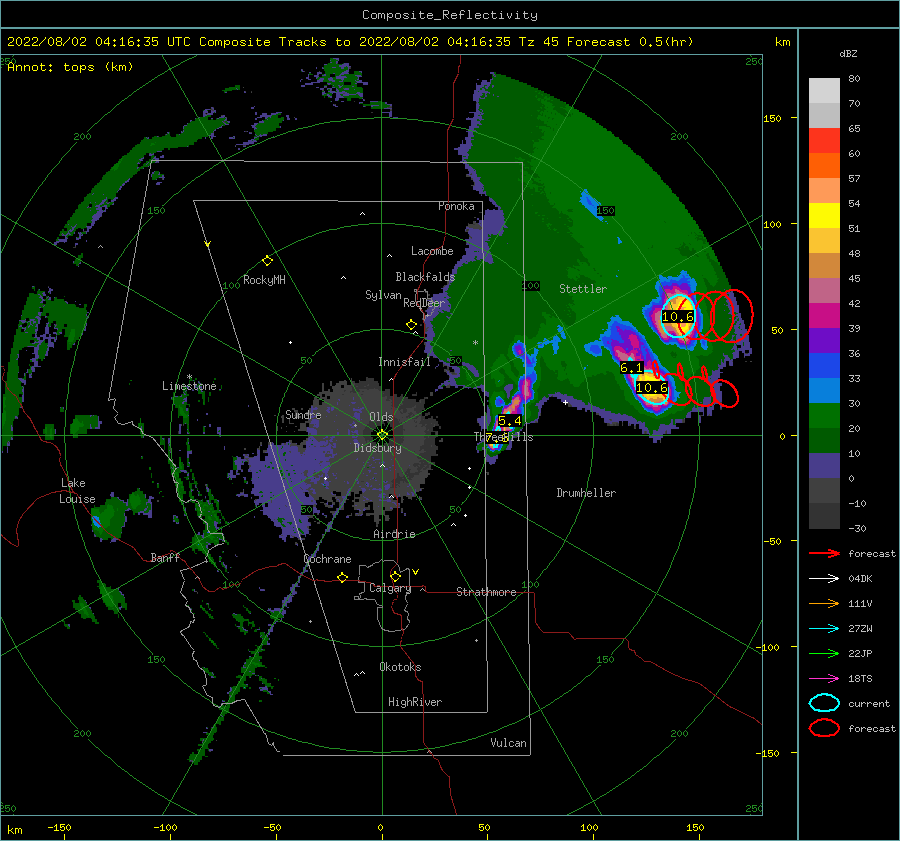This screenshot has height=841, width=900.
Task: Click the 10.6 storm label east of Stettler
Action: pyautogui.click(x=678, y=317)
